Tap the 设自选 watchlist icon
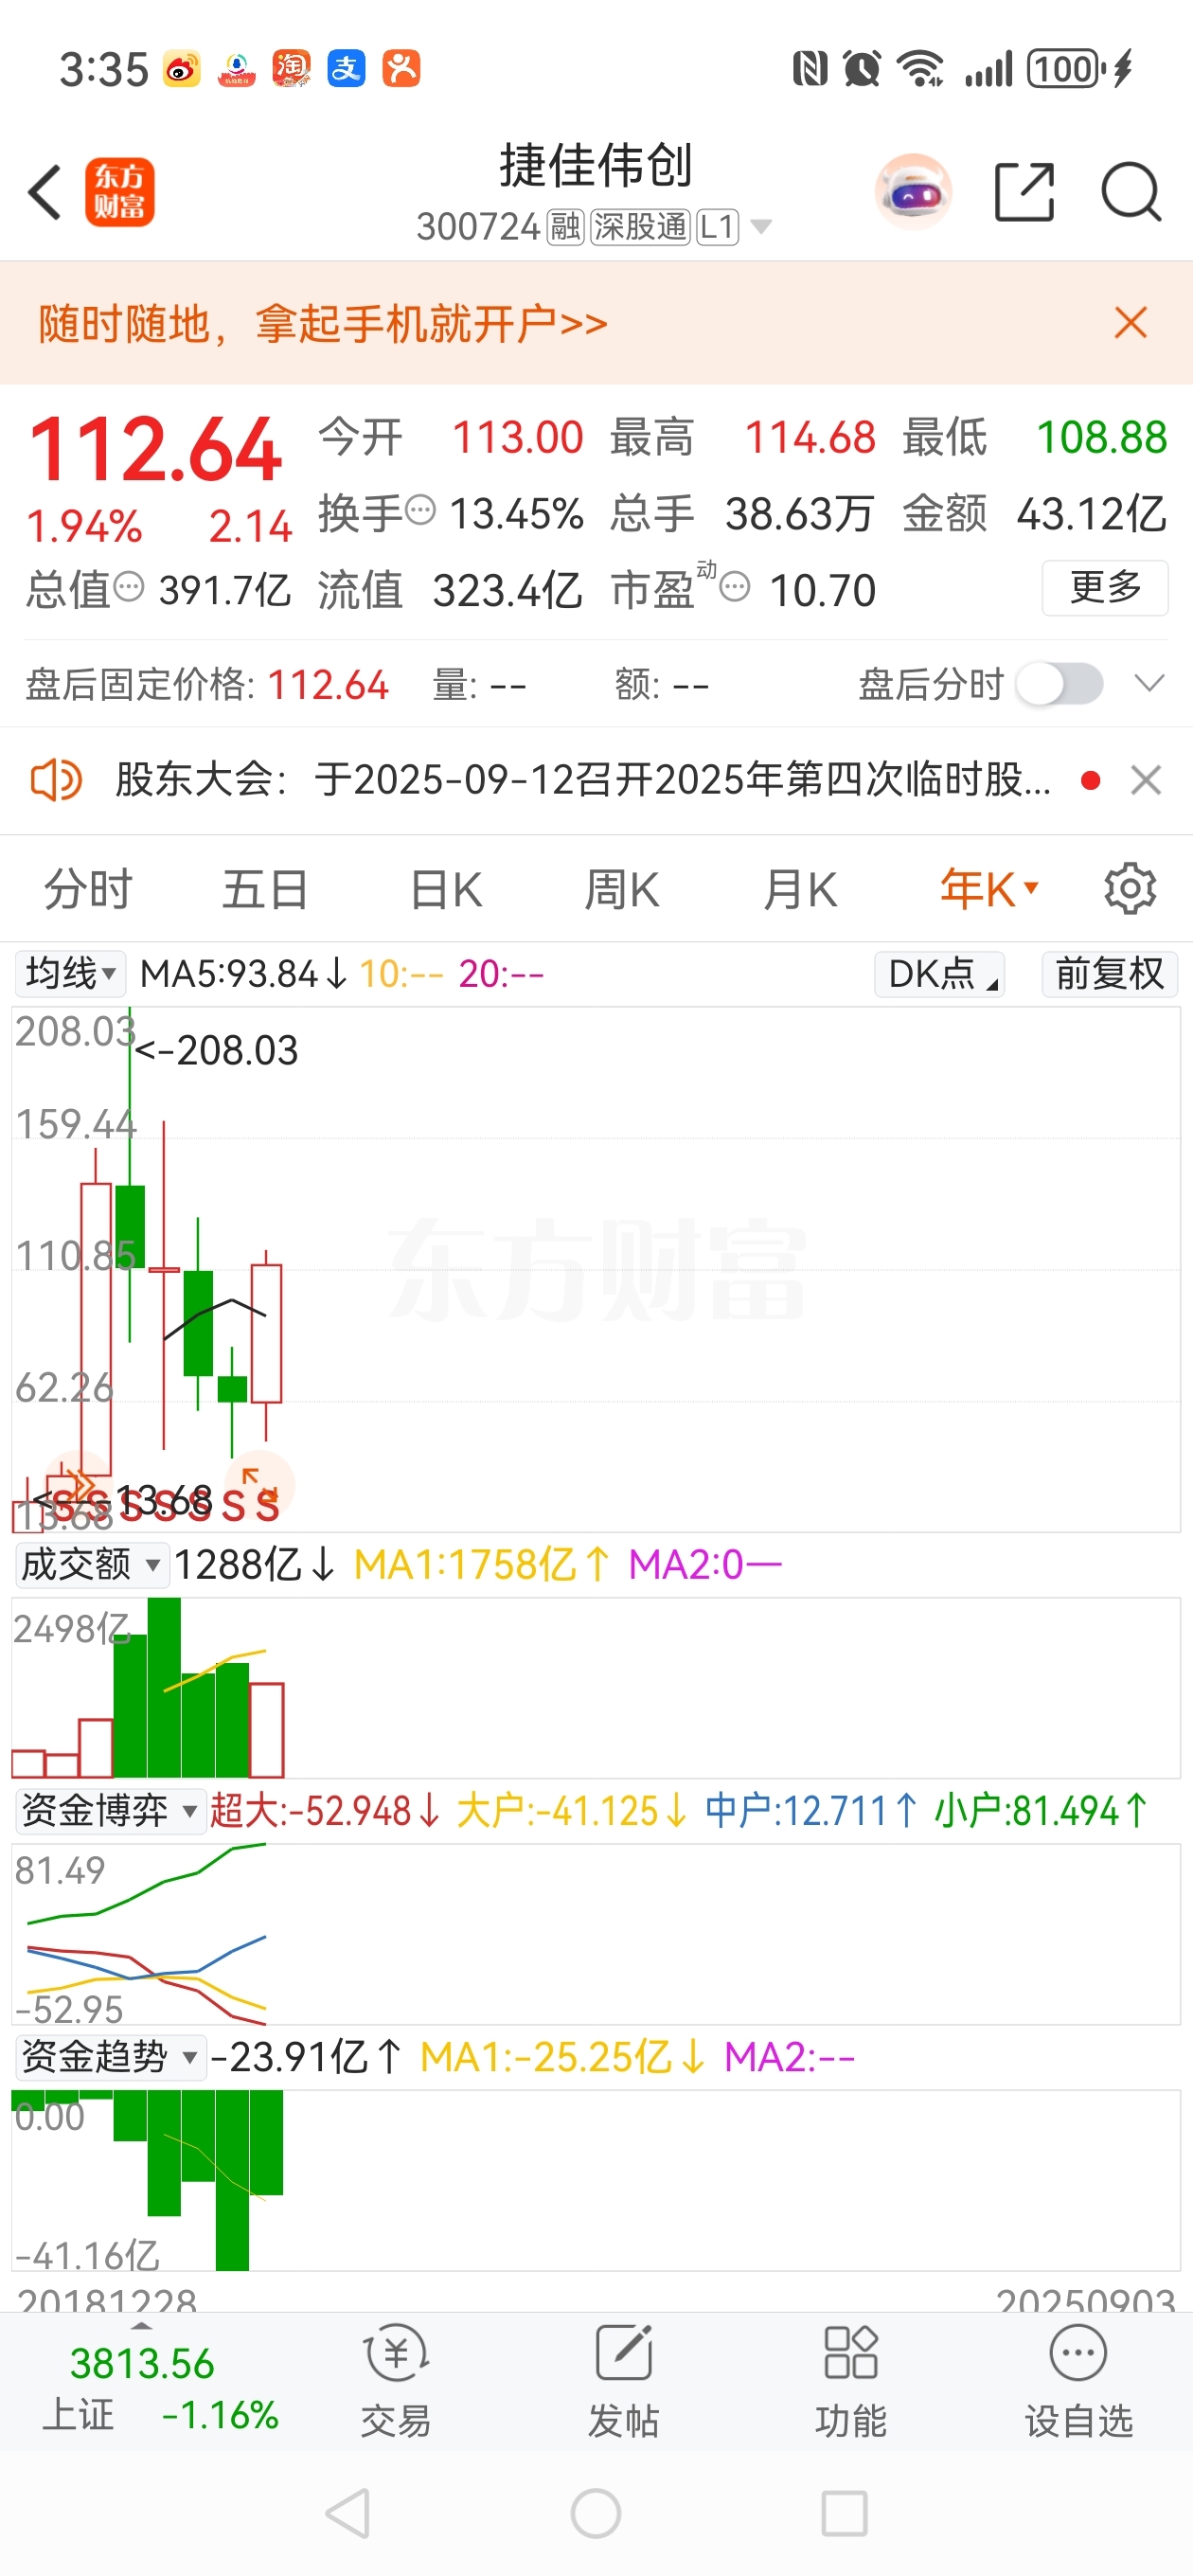1193x2576 pixels. click(x=1078, y=2382)
